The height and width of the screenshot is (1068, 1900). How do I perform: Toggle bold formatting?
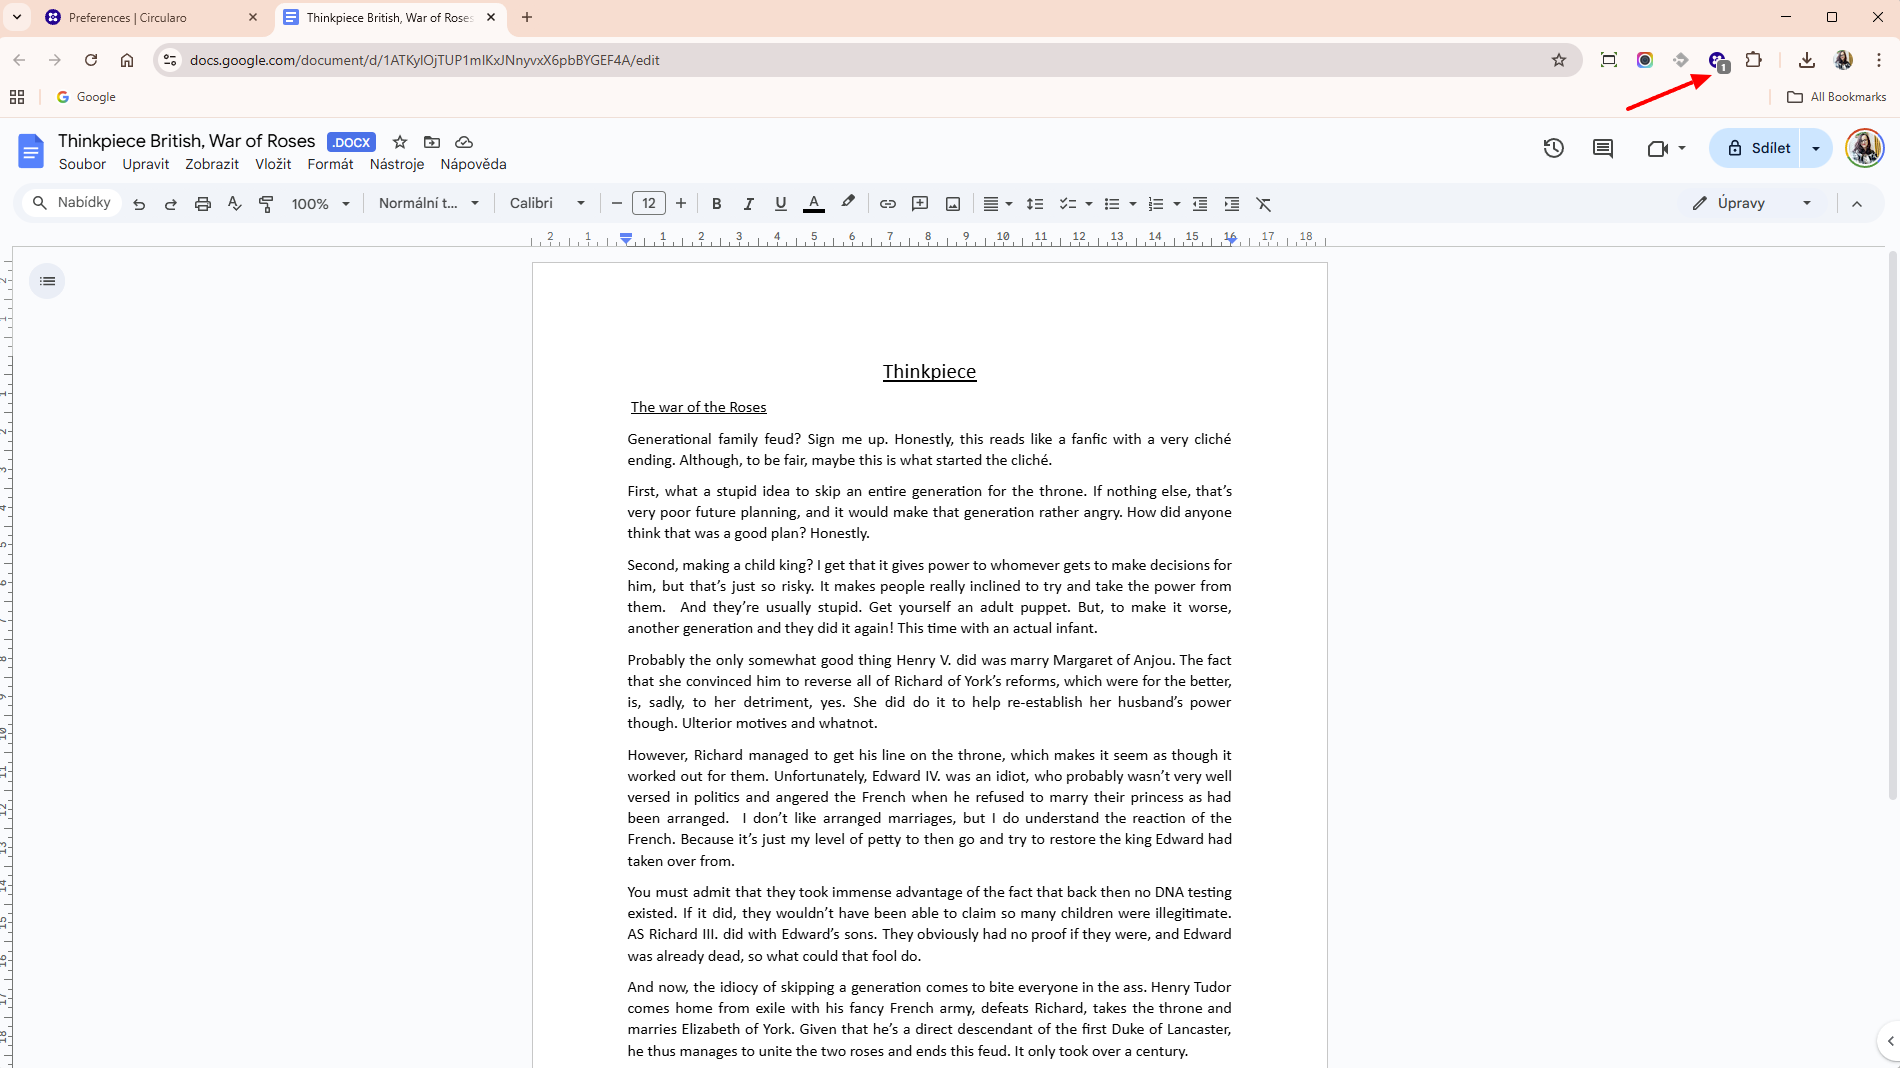(x=716, y=204)
